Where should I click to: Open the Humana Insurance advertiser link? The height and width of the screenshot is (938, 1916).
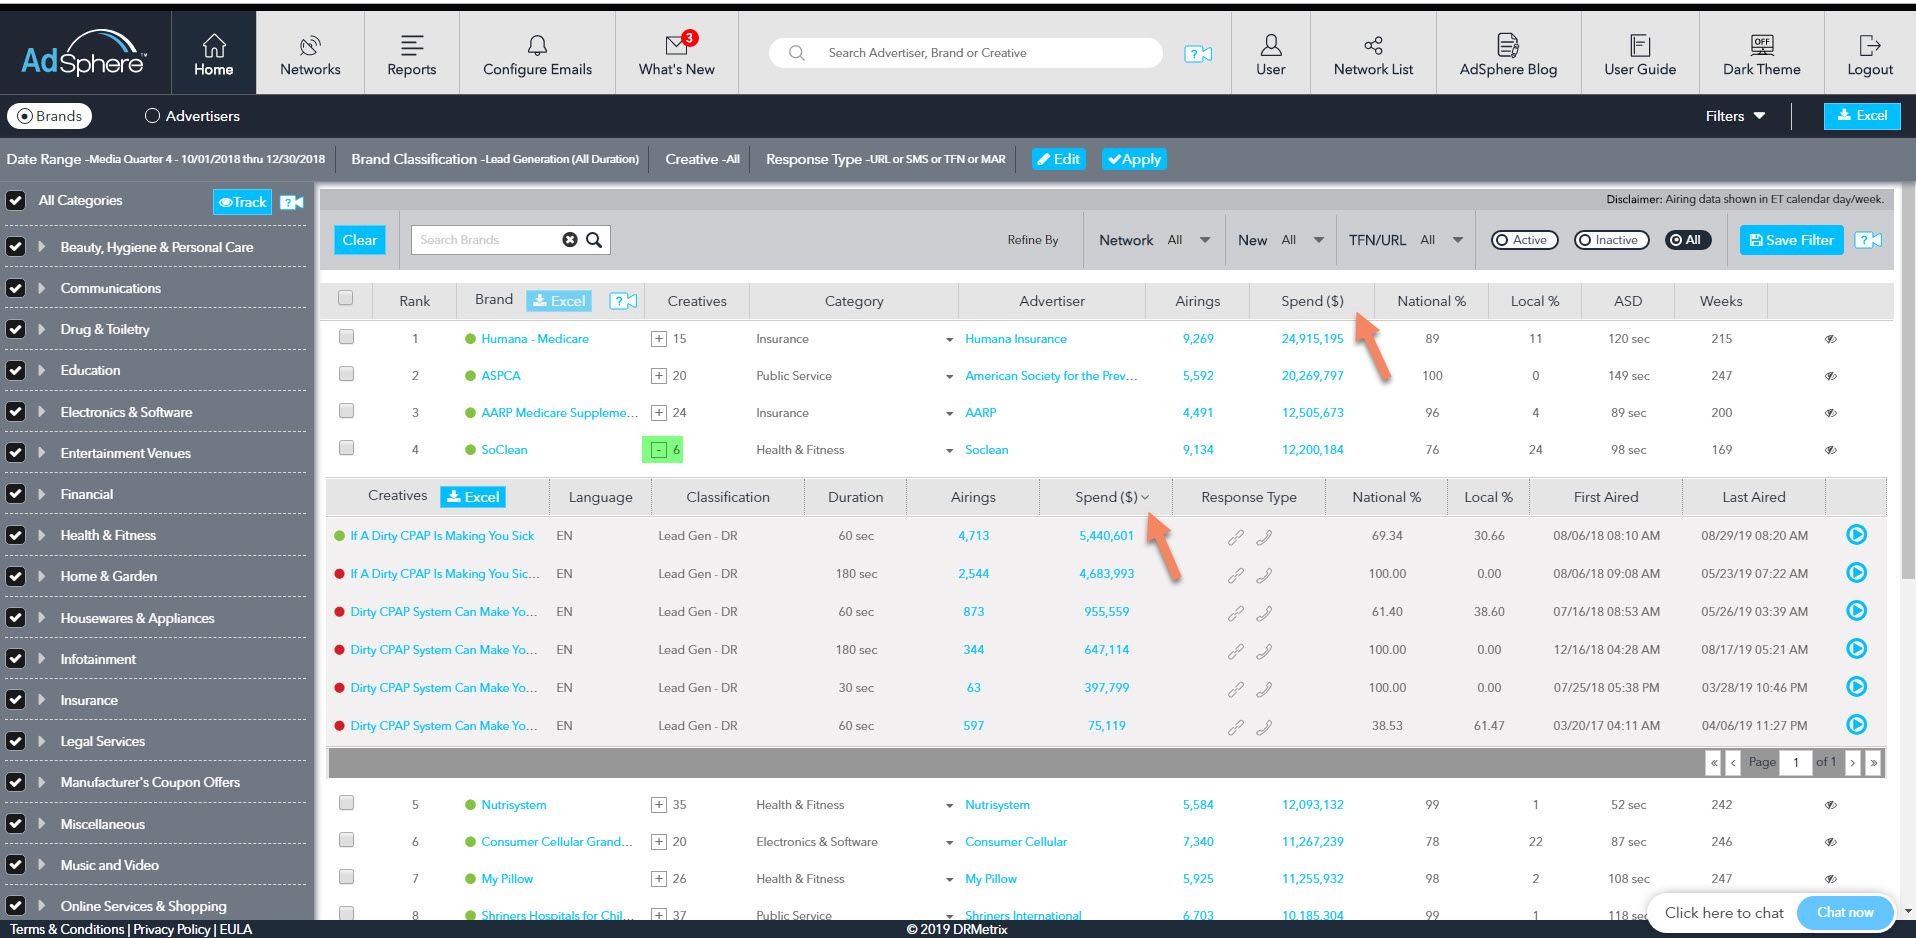coord(1016,339)
